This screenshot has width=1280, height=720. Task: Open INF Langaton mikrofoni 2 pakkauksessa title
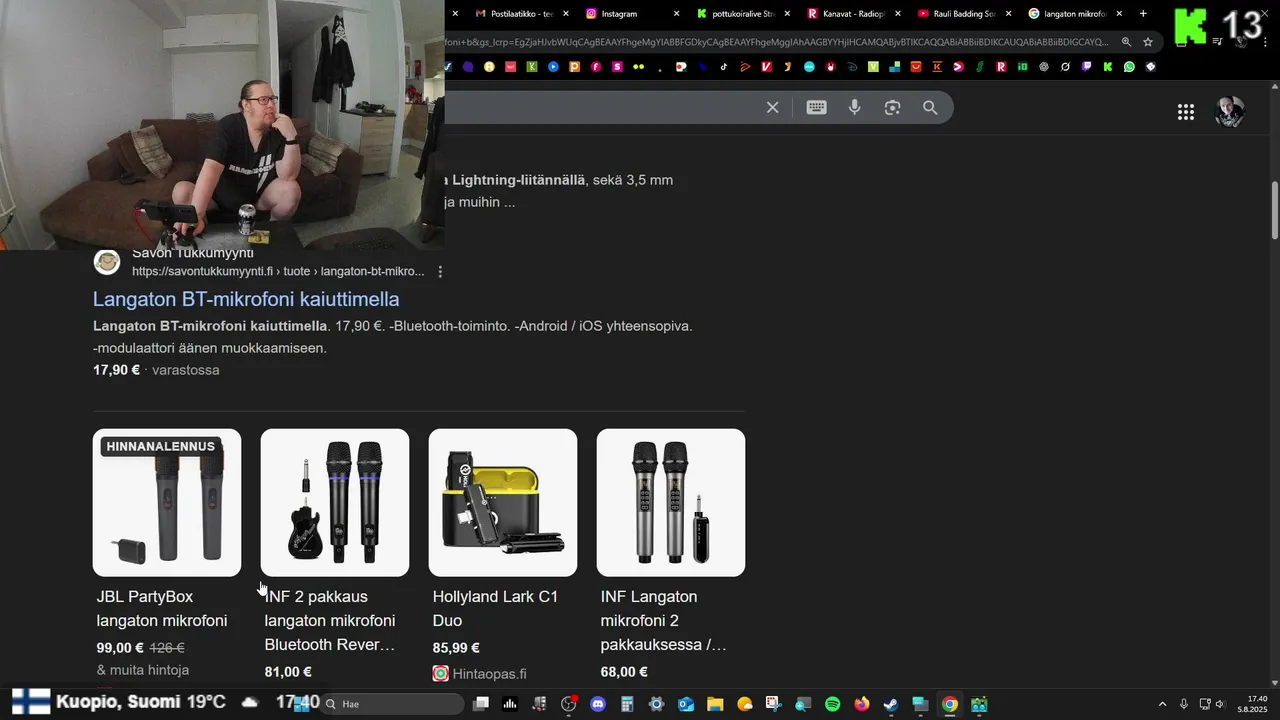664,621
